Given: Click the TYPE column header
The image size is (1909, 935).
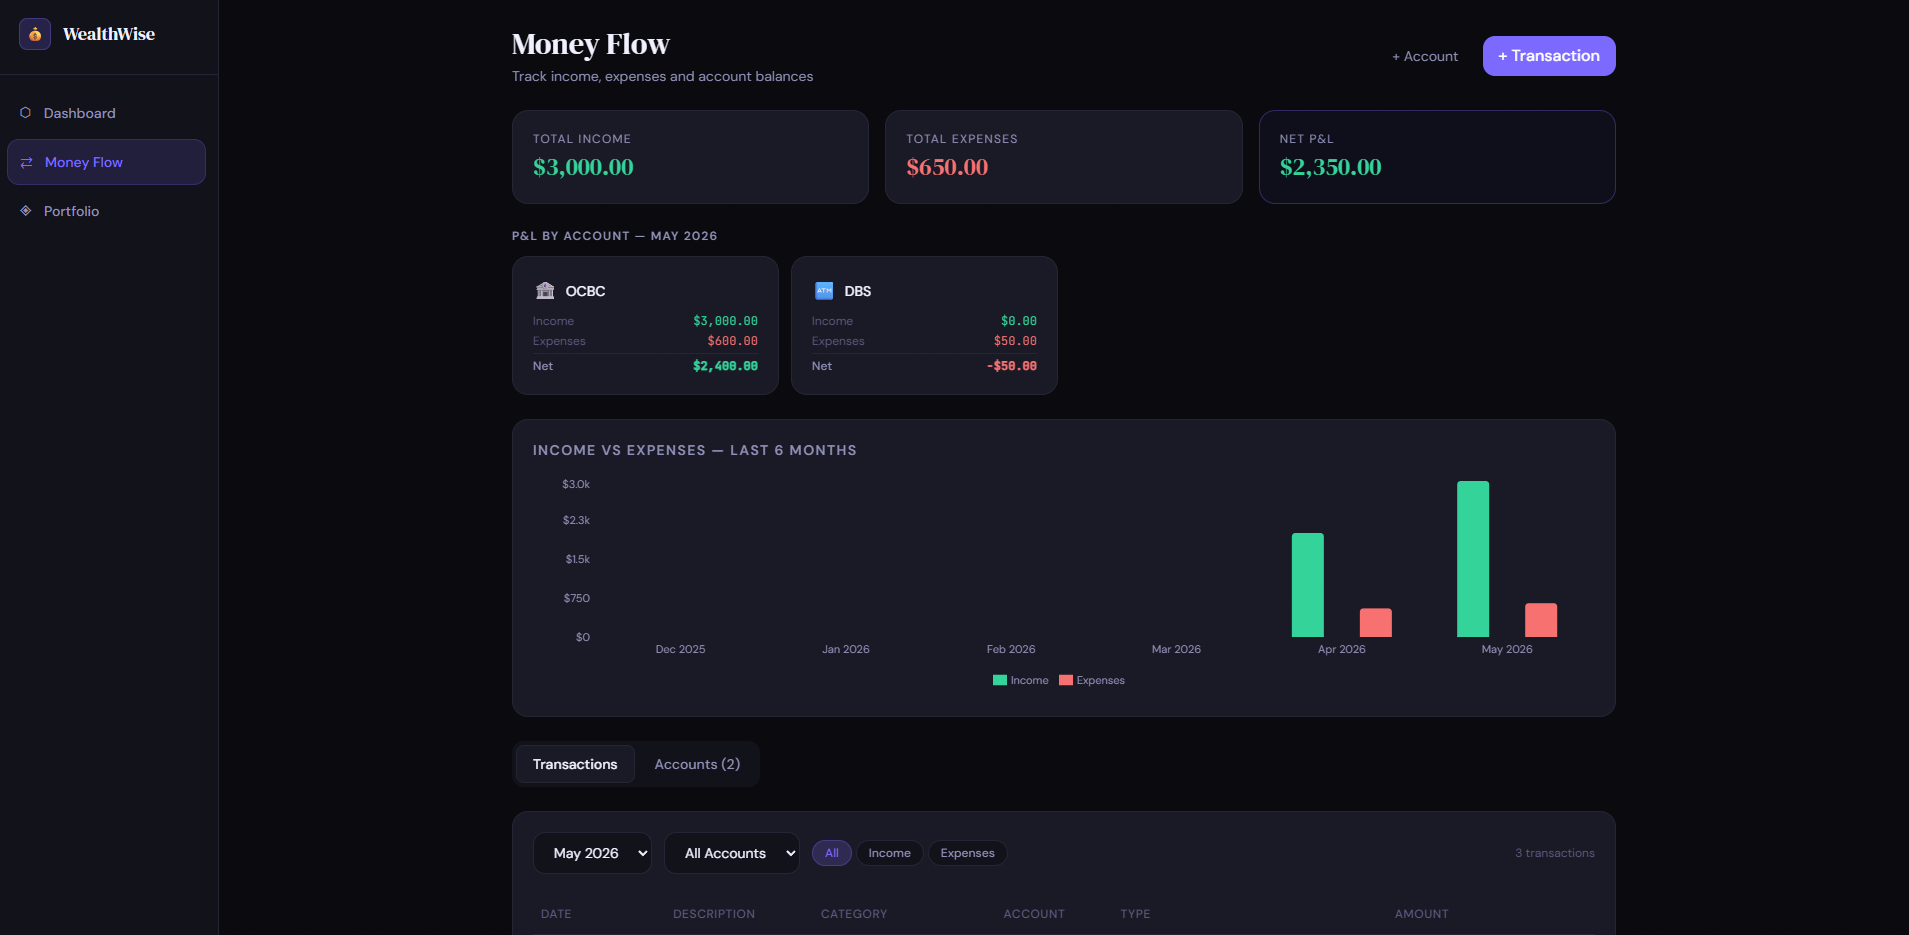Looking at the screenshot, I should [1135, 914].
